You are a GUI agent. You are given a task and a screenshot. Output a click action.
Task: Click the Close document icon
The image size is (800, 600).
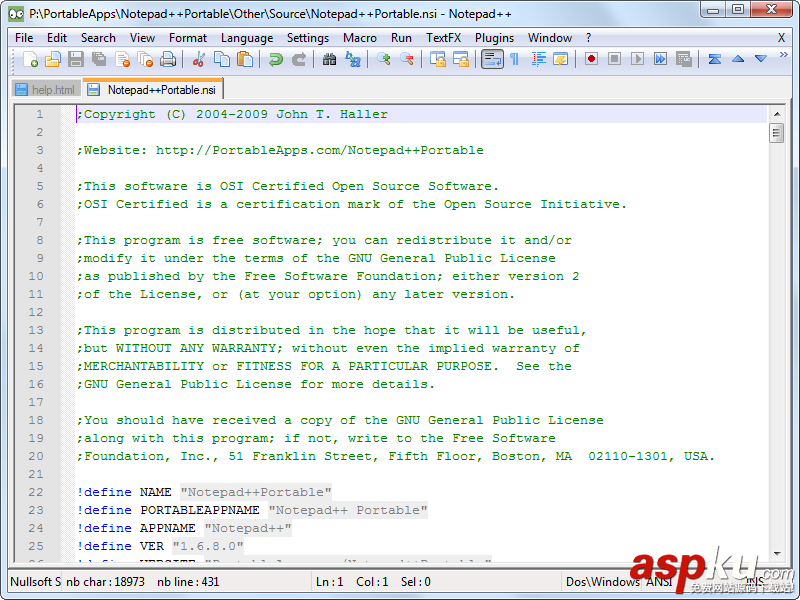[122, 59]
